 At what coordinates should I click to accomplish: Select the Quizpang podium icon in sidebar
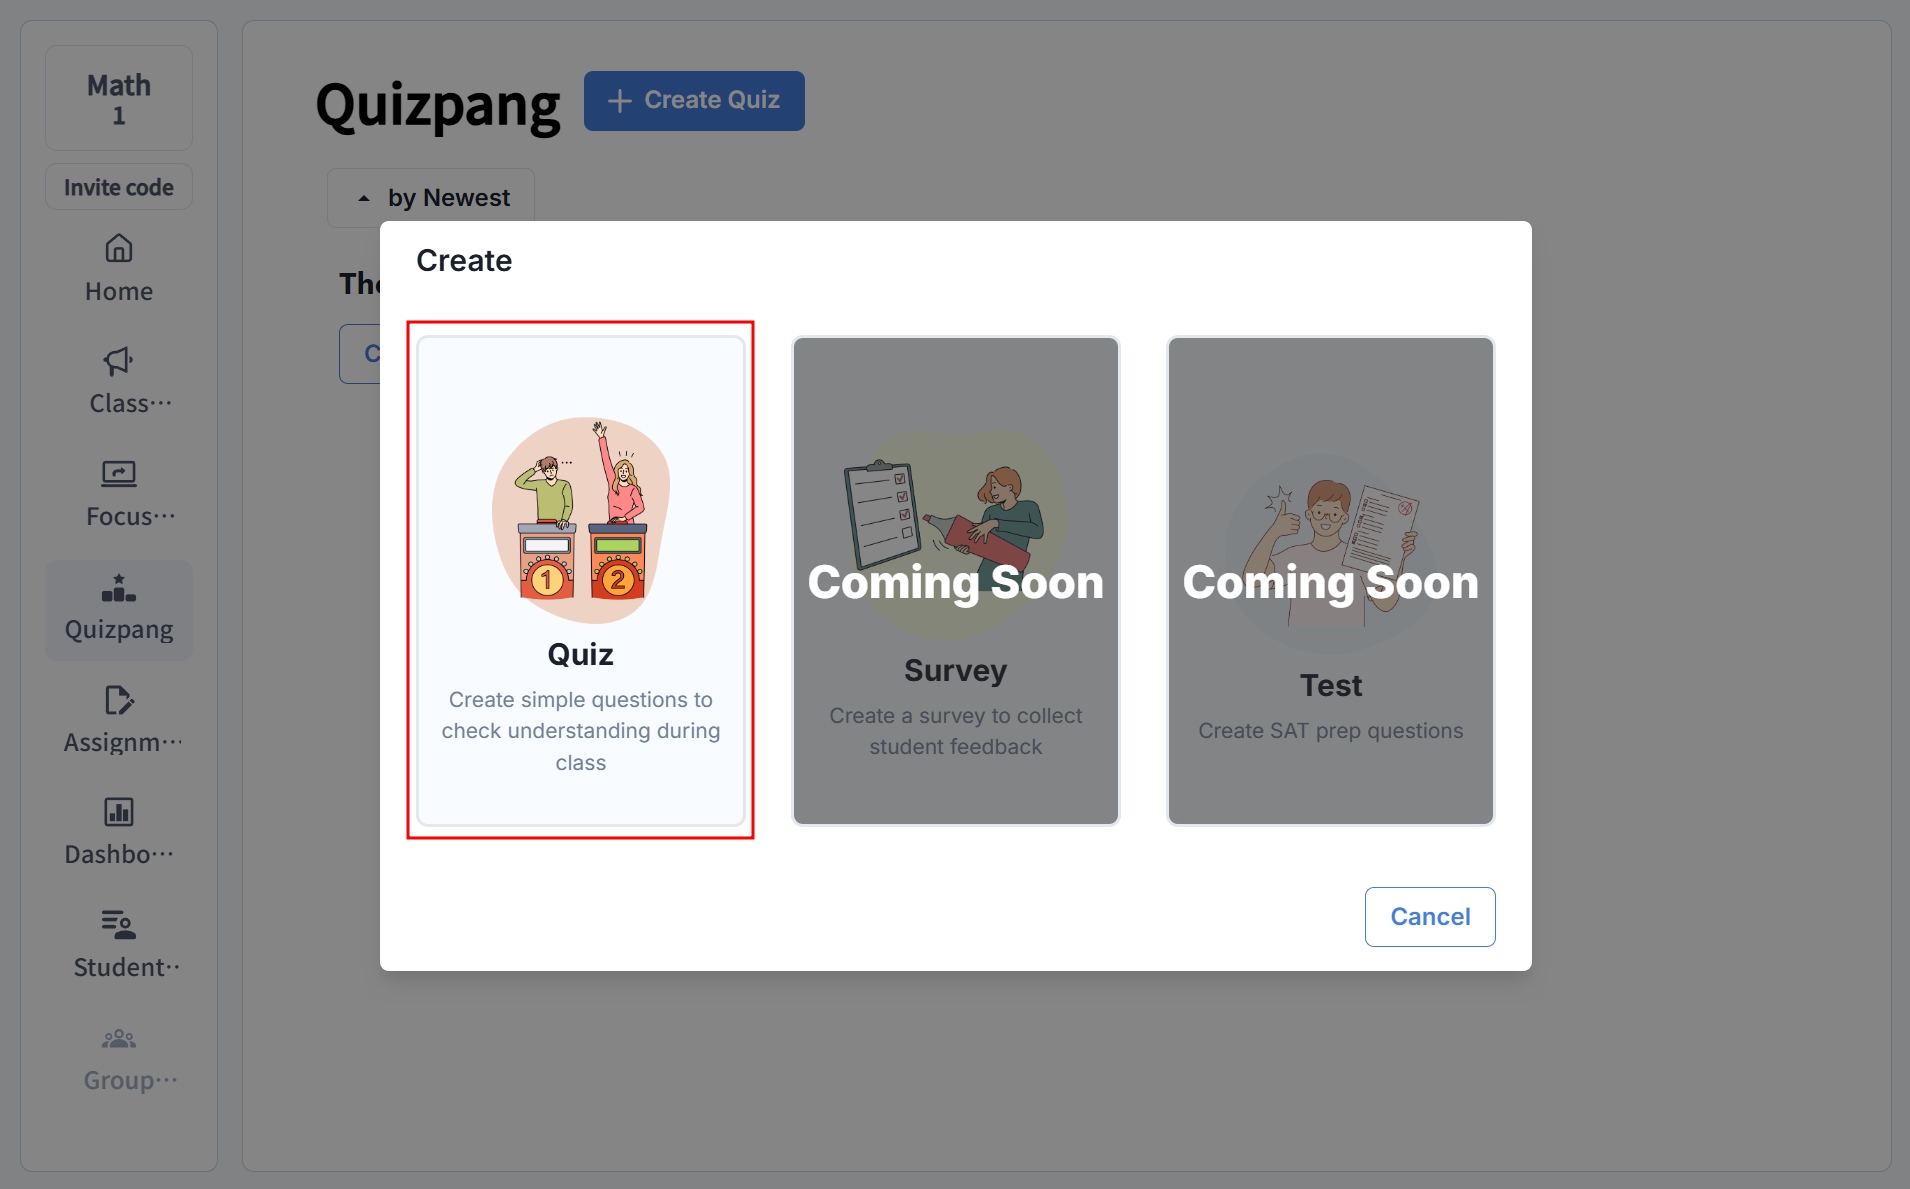pyautogui.click(x=119, y=588)
